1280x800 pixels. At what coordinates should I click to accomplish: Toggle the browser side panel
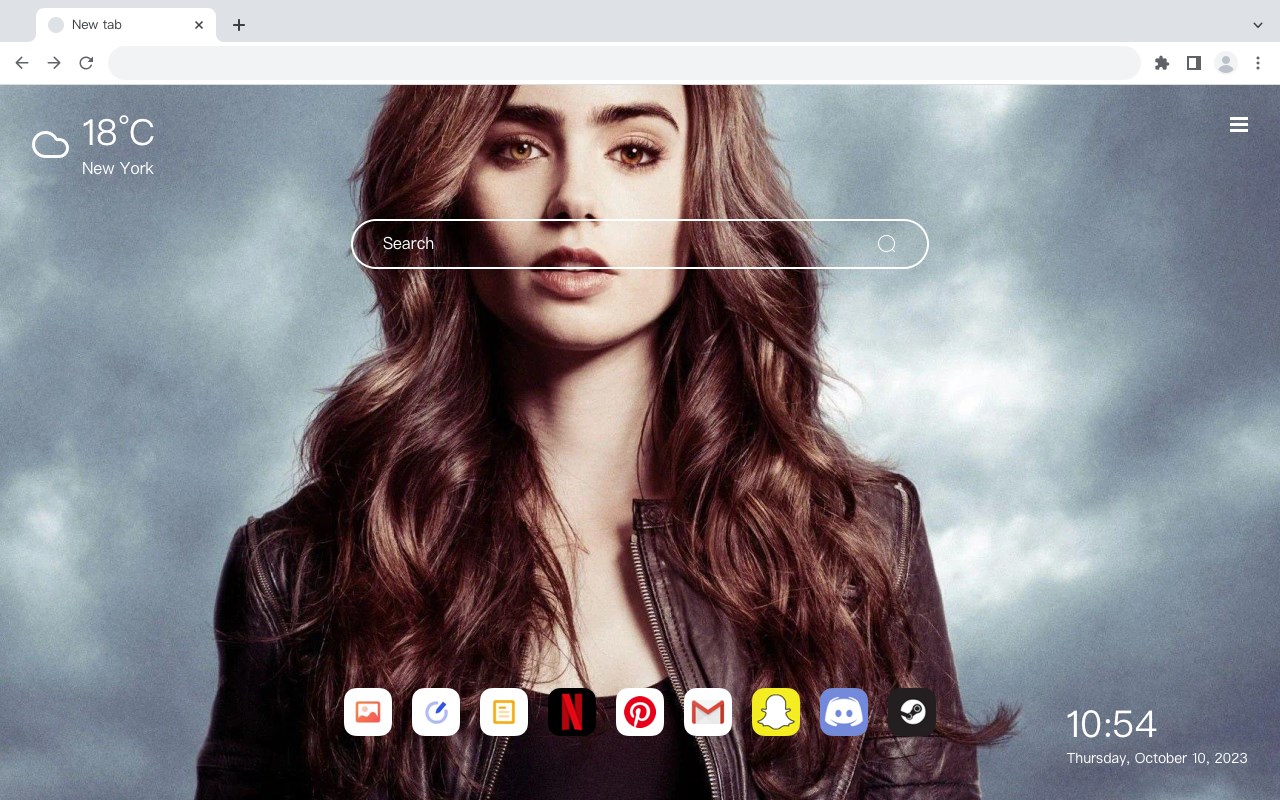coord(1193,63)
